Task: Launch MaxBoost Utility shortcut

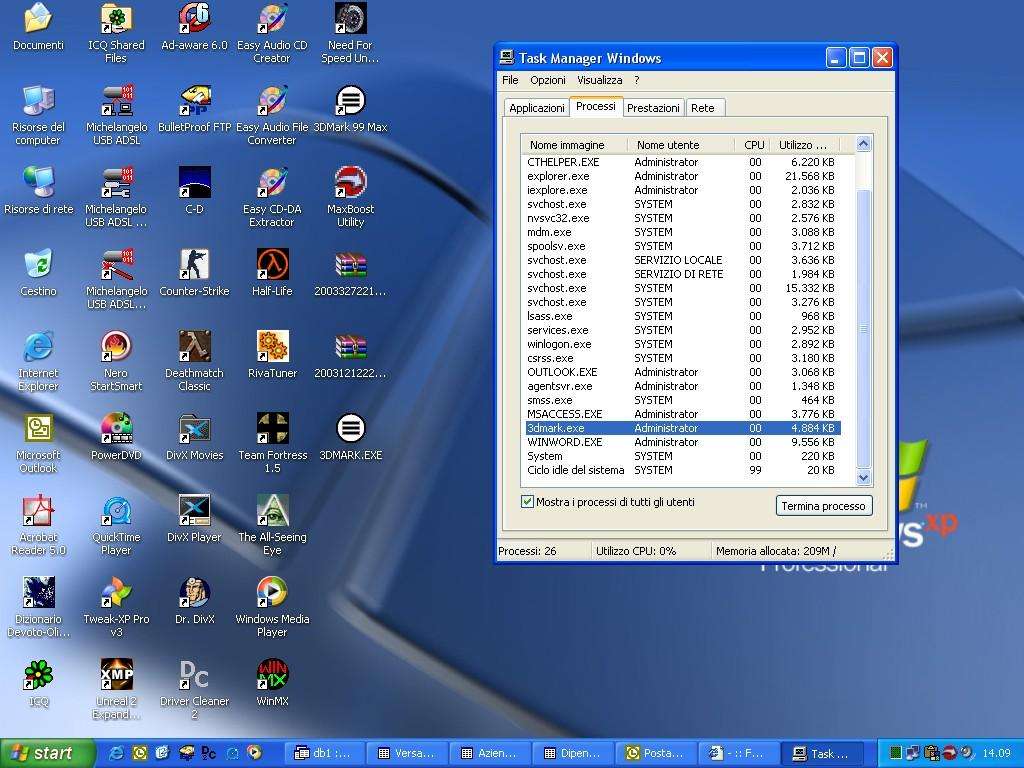Action: [x=350, y=197]
